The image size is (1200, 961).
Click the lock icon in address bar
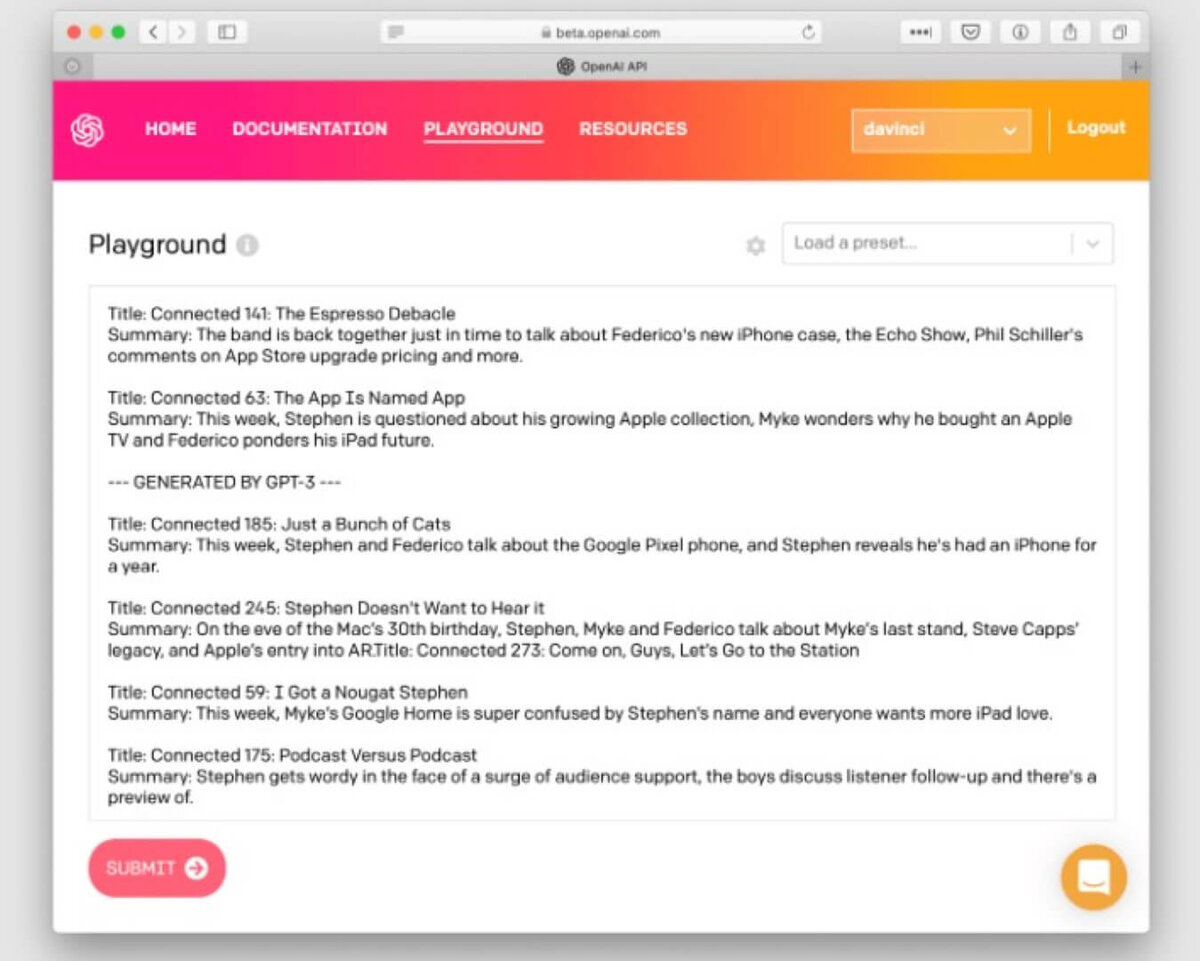tap(546, 32)
